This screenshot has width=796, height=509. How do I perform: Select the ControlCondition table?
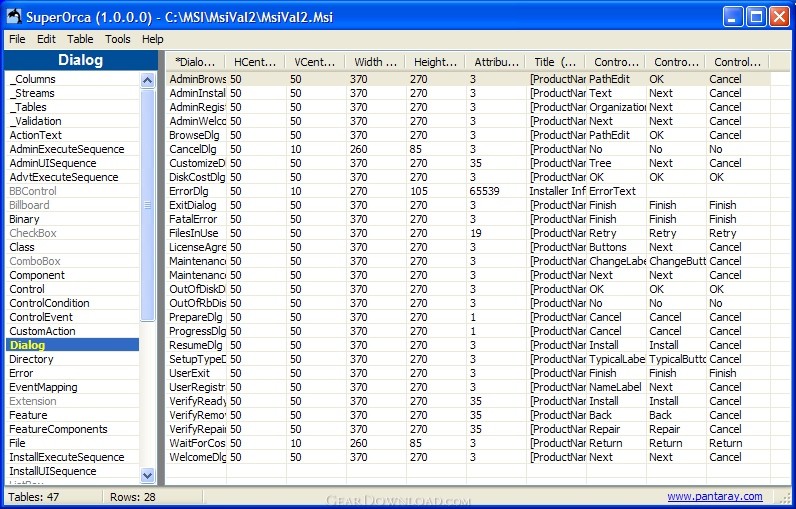coord(72,303)
